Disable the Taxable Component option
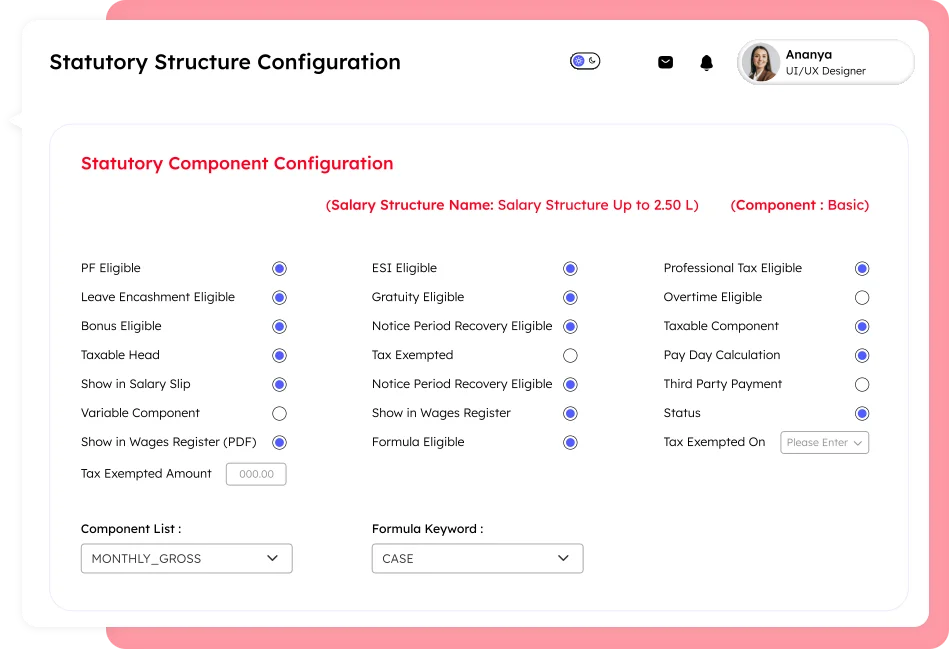Viewport: 949px width, 649px height. (862, 326)
